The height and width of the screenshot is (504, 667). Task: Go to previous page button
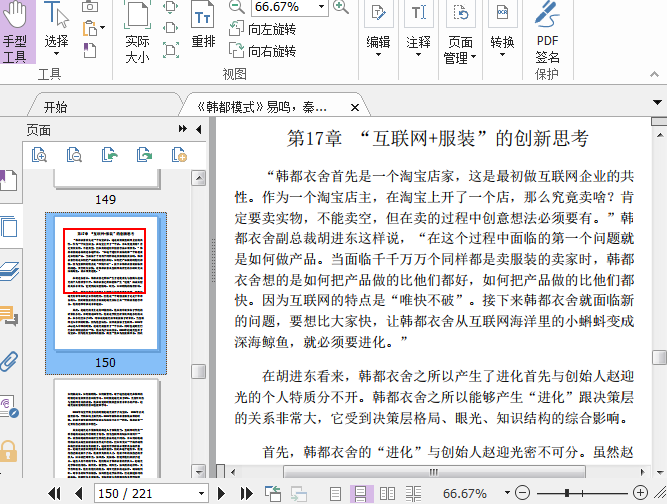(78, 493)
